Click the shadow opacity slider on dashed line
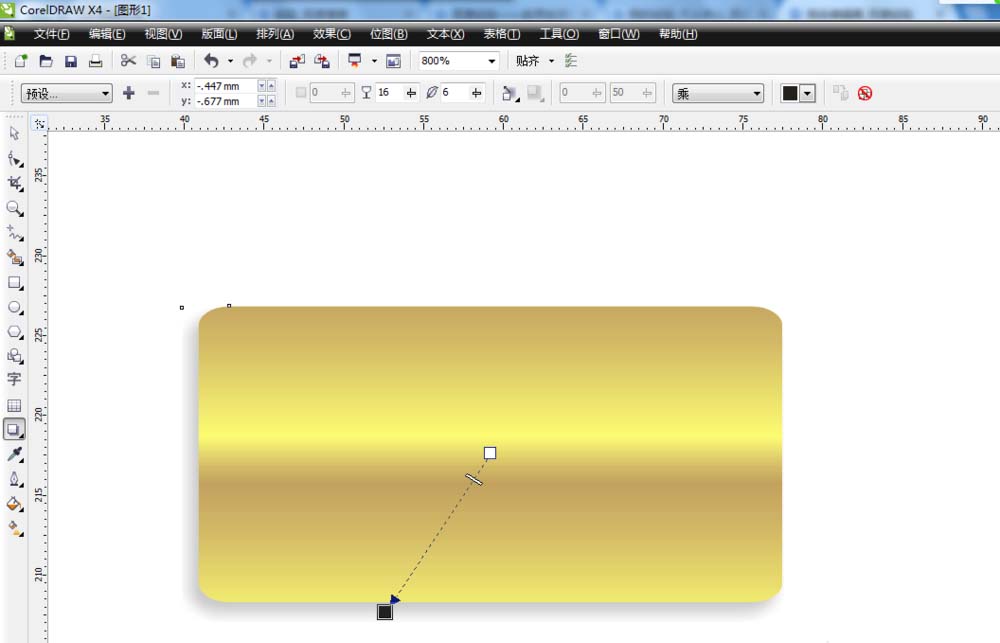Image resolution: width=1000 pixels, height=643 pixels. 474,480
